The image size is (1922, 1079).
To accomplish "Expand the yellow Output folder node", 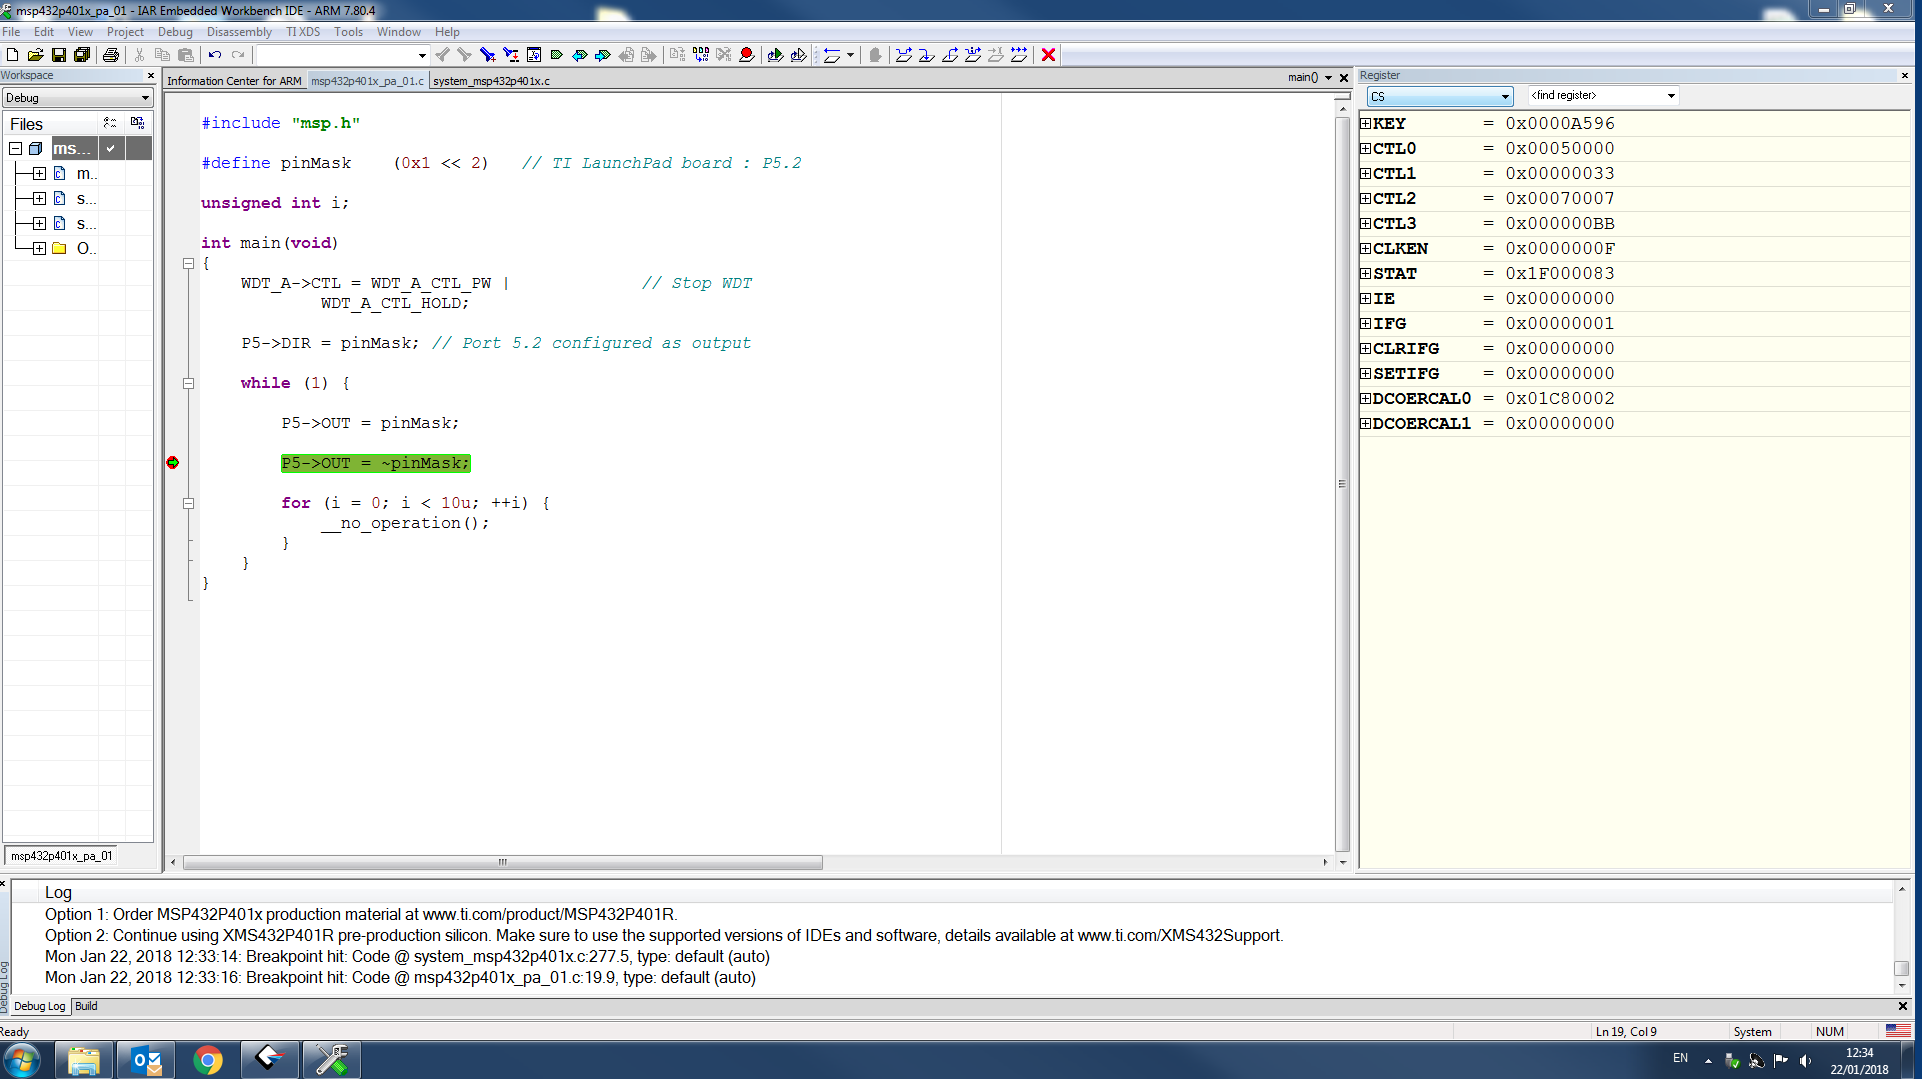I will 39,248.
